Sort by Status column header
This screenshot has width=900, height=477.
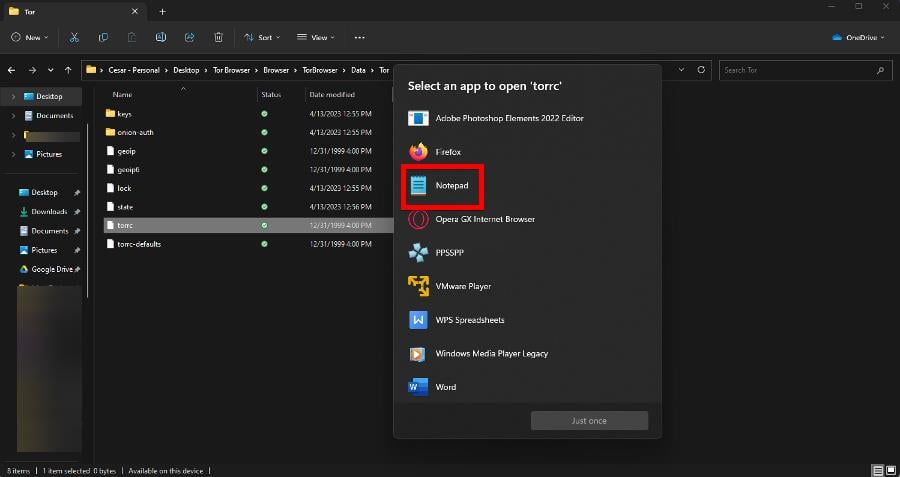(x=271, y=95)
